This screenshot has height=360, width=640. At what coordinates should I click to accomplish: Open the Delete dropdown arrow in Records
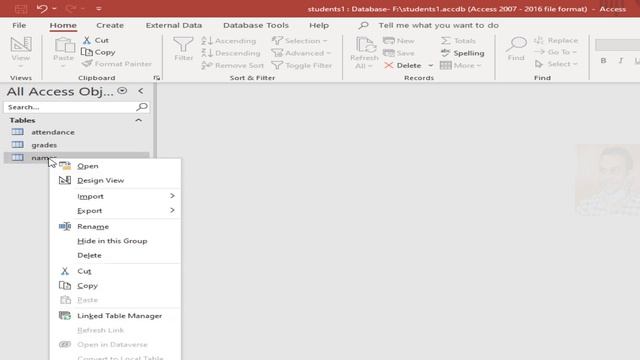point(431,65)
